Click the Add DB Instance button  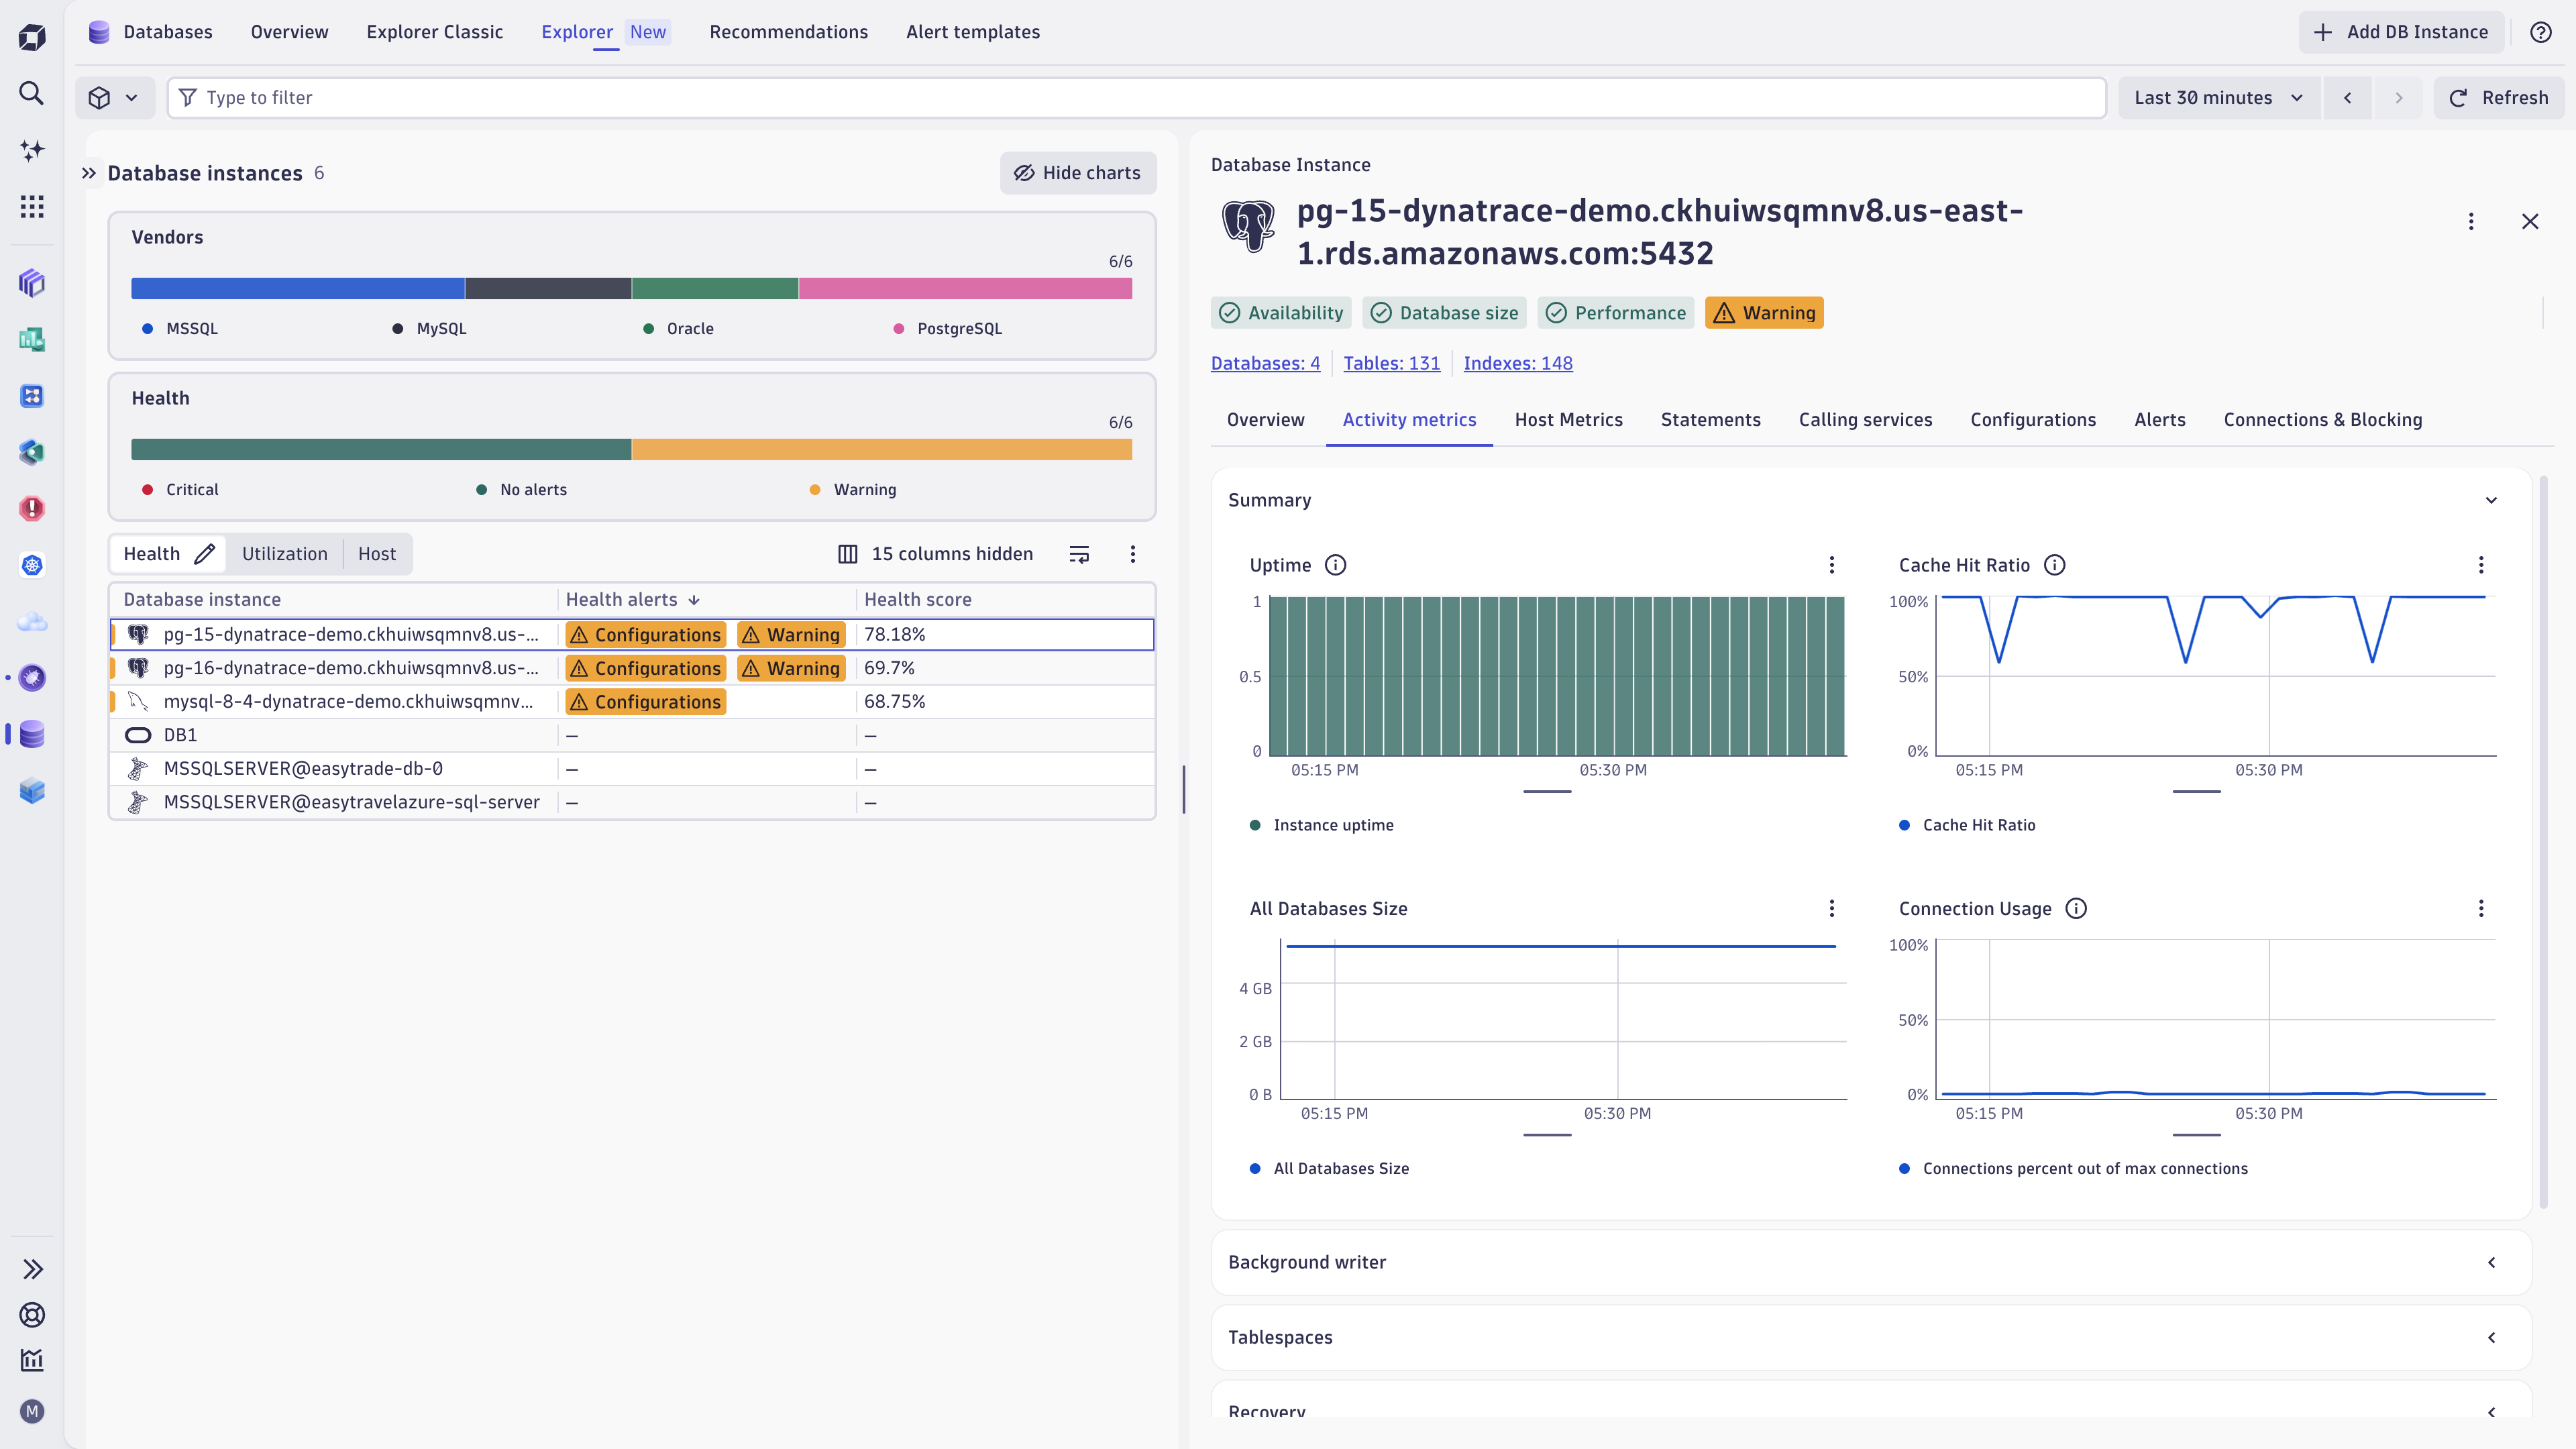[x=2400, y=32]
